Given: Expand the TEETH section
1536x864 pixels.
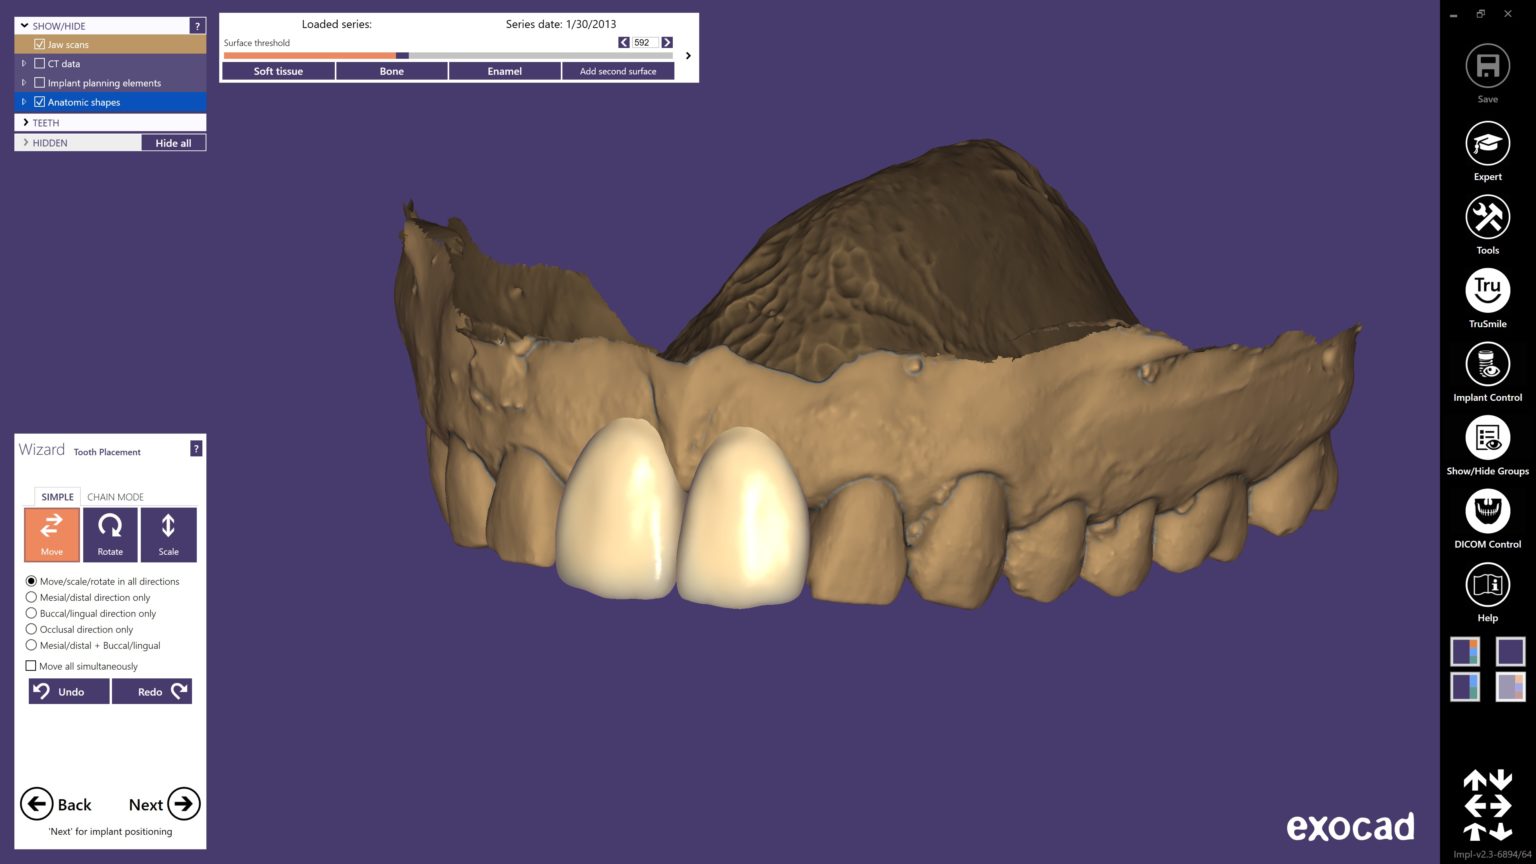Looking at the screenshot, I should click(25, 122).
